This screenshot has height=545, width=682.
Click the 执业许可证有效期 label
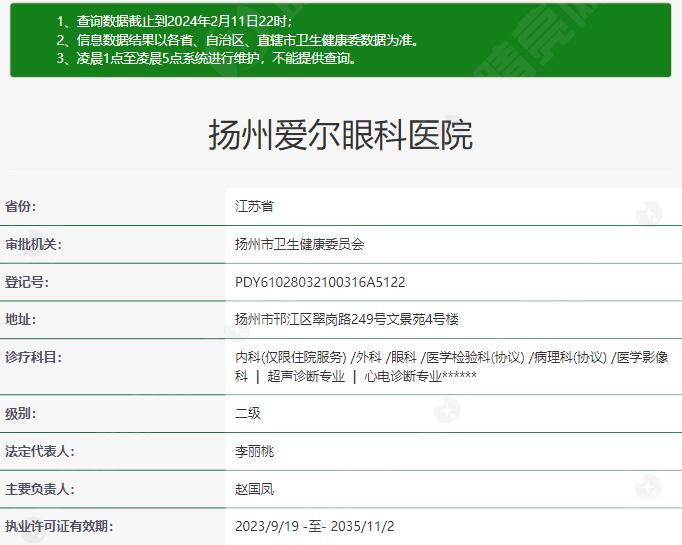coord(59,526)
